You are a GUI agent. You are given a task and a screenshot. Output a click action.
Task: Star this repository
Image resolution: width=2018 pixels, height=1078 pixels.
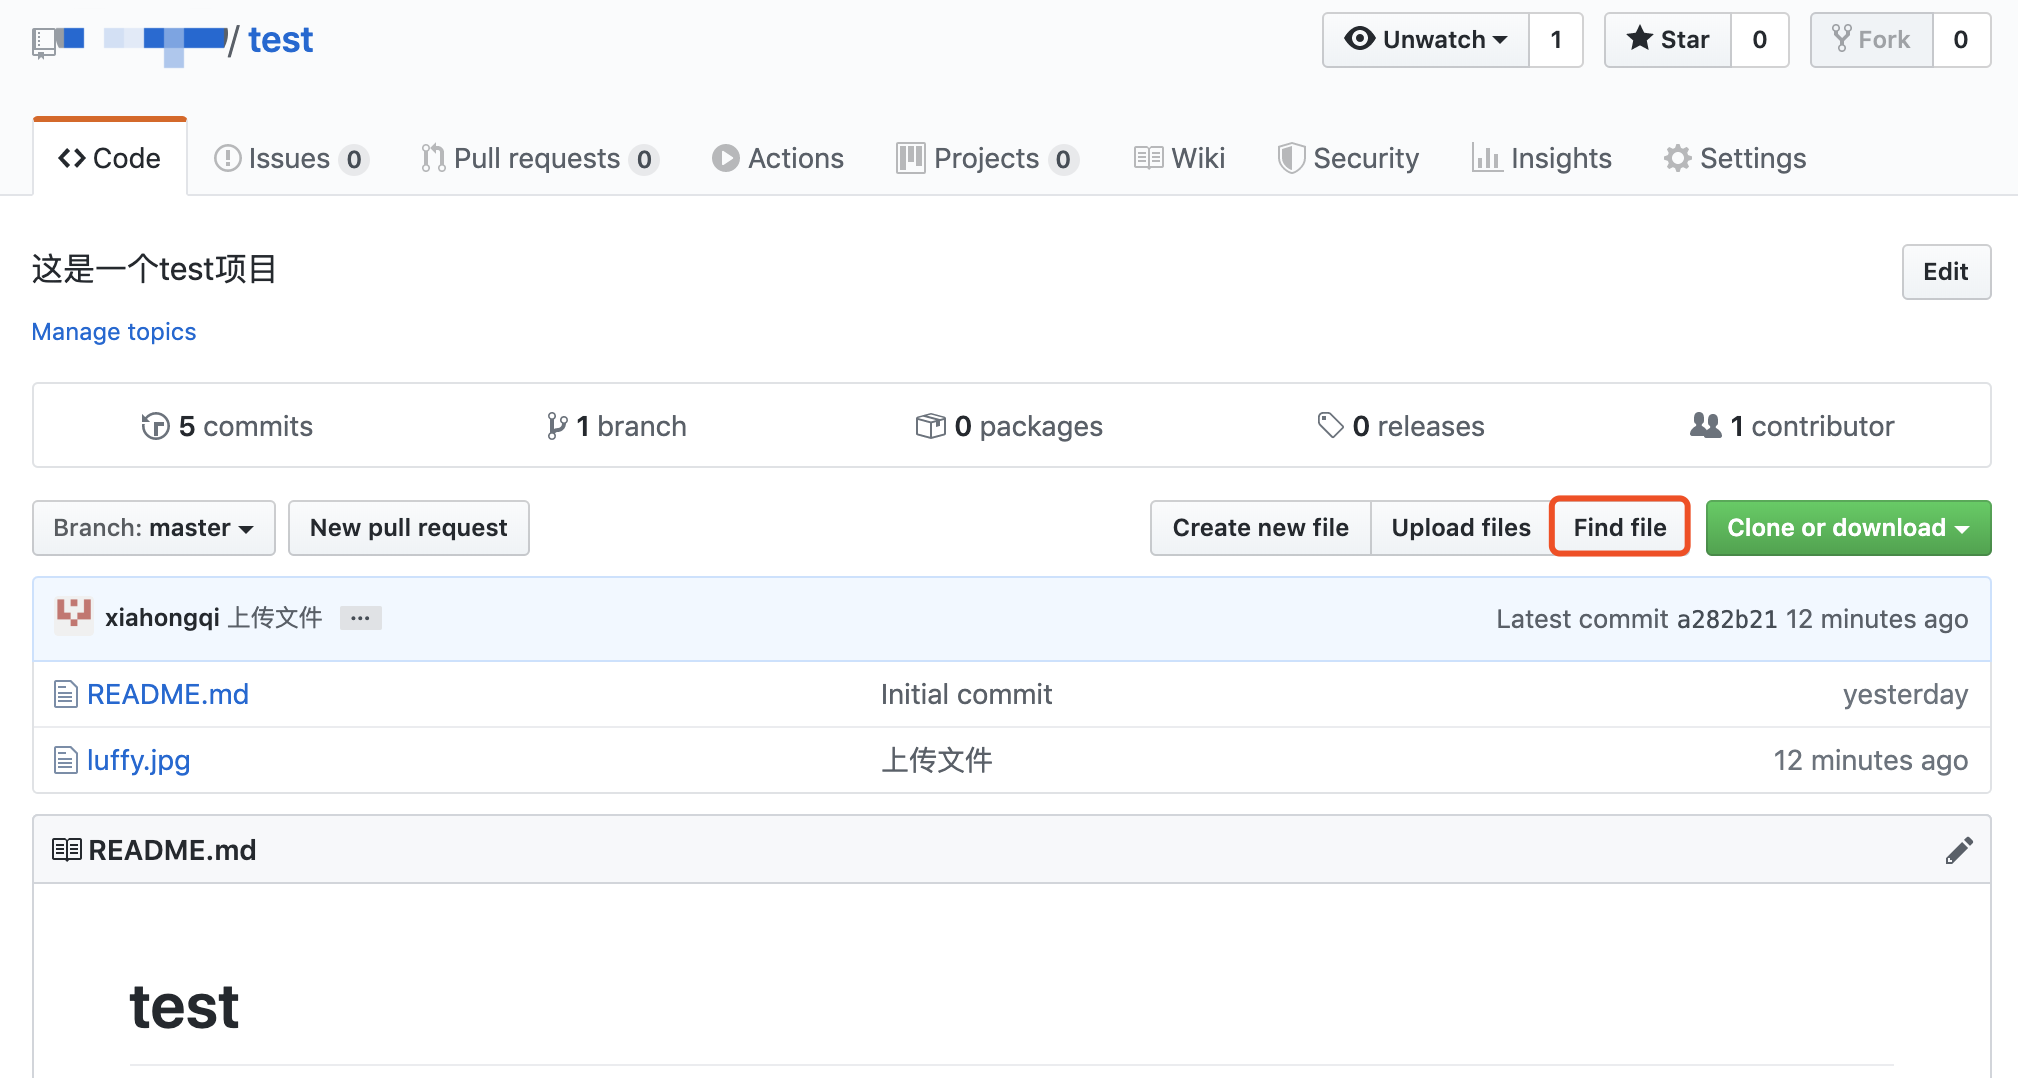point(1668,40)
